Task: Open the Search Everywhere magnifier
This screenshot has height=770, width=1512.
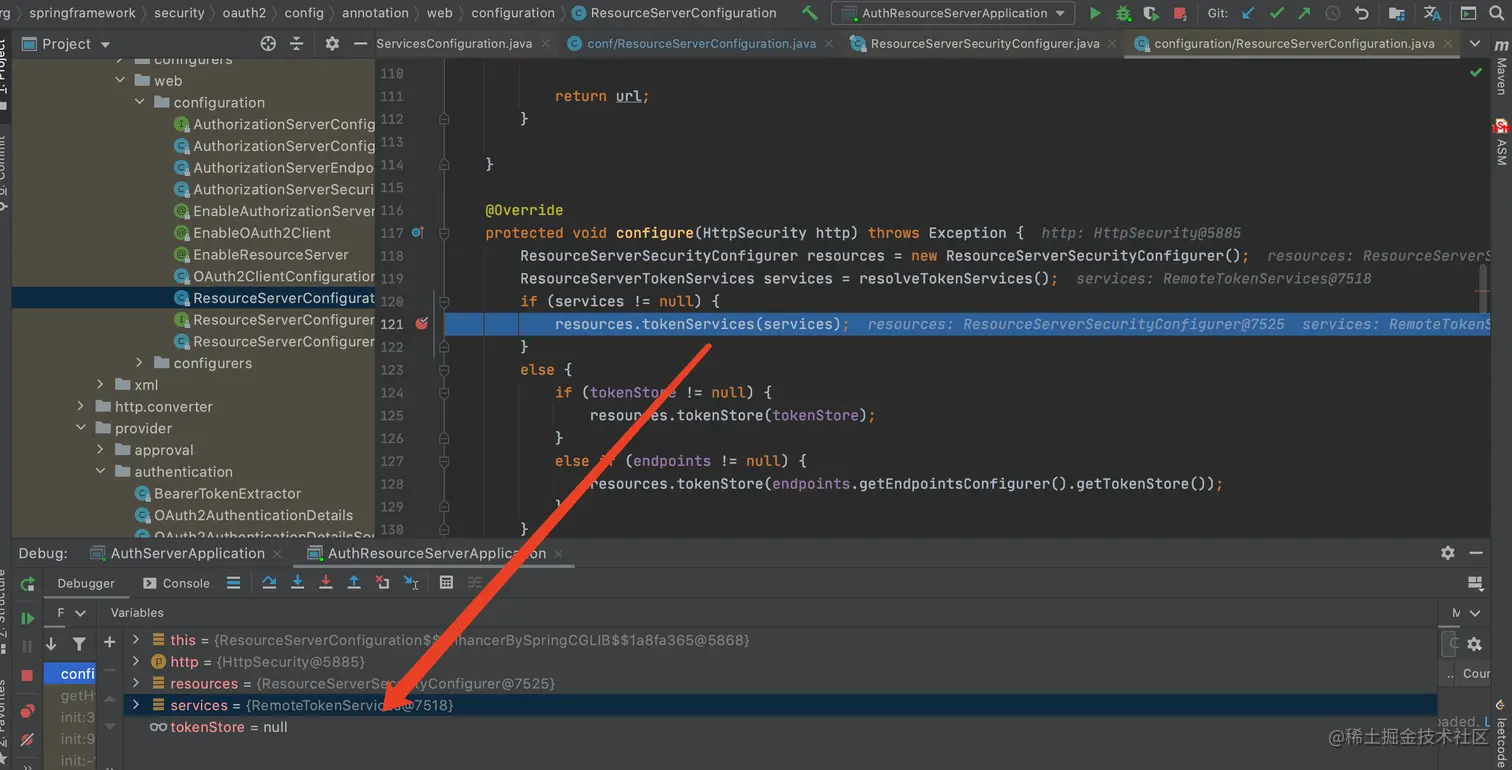Action: (x=1497, y=13)
